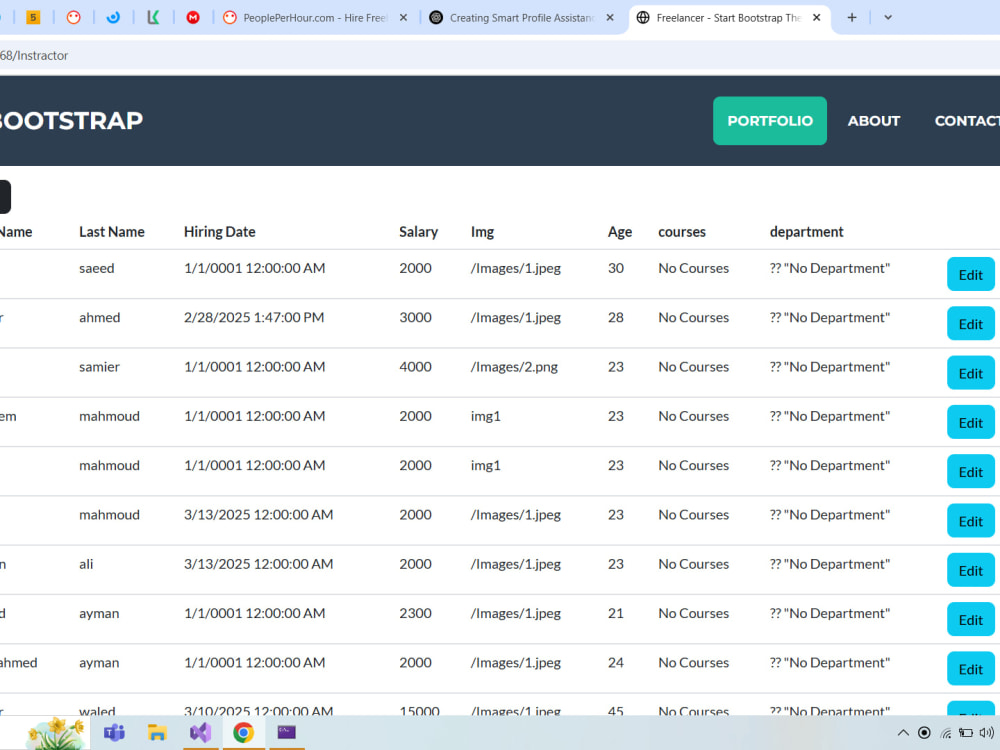
Task: Open the purple terminal app on taskbar
Action: 286,733
